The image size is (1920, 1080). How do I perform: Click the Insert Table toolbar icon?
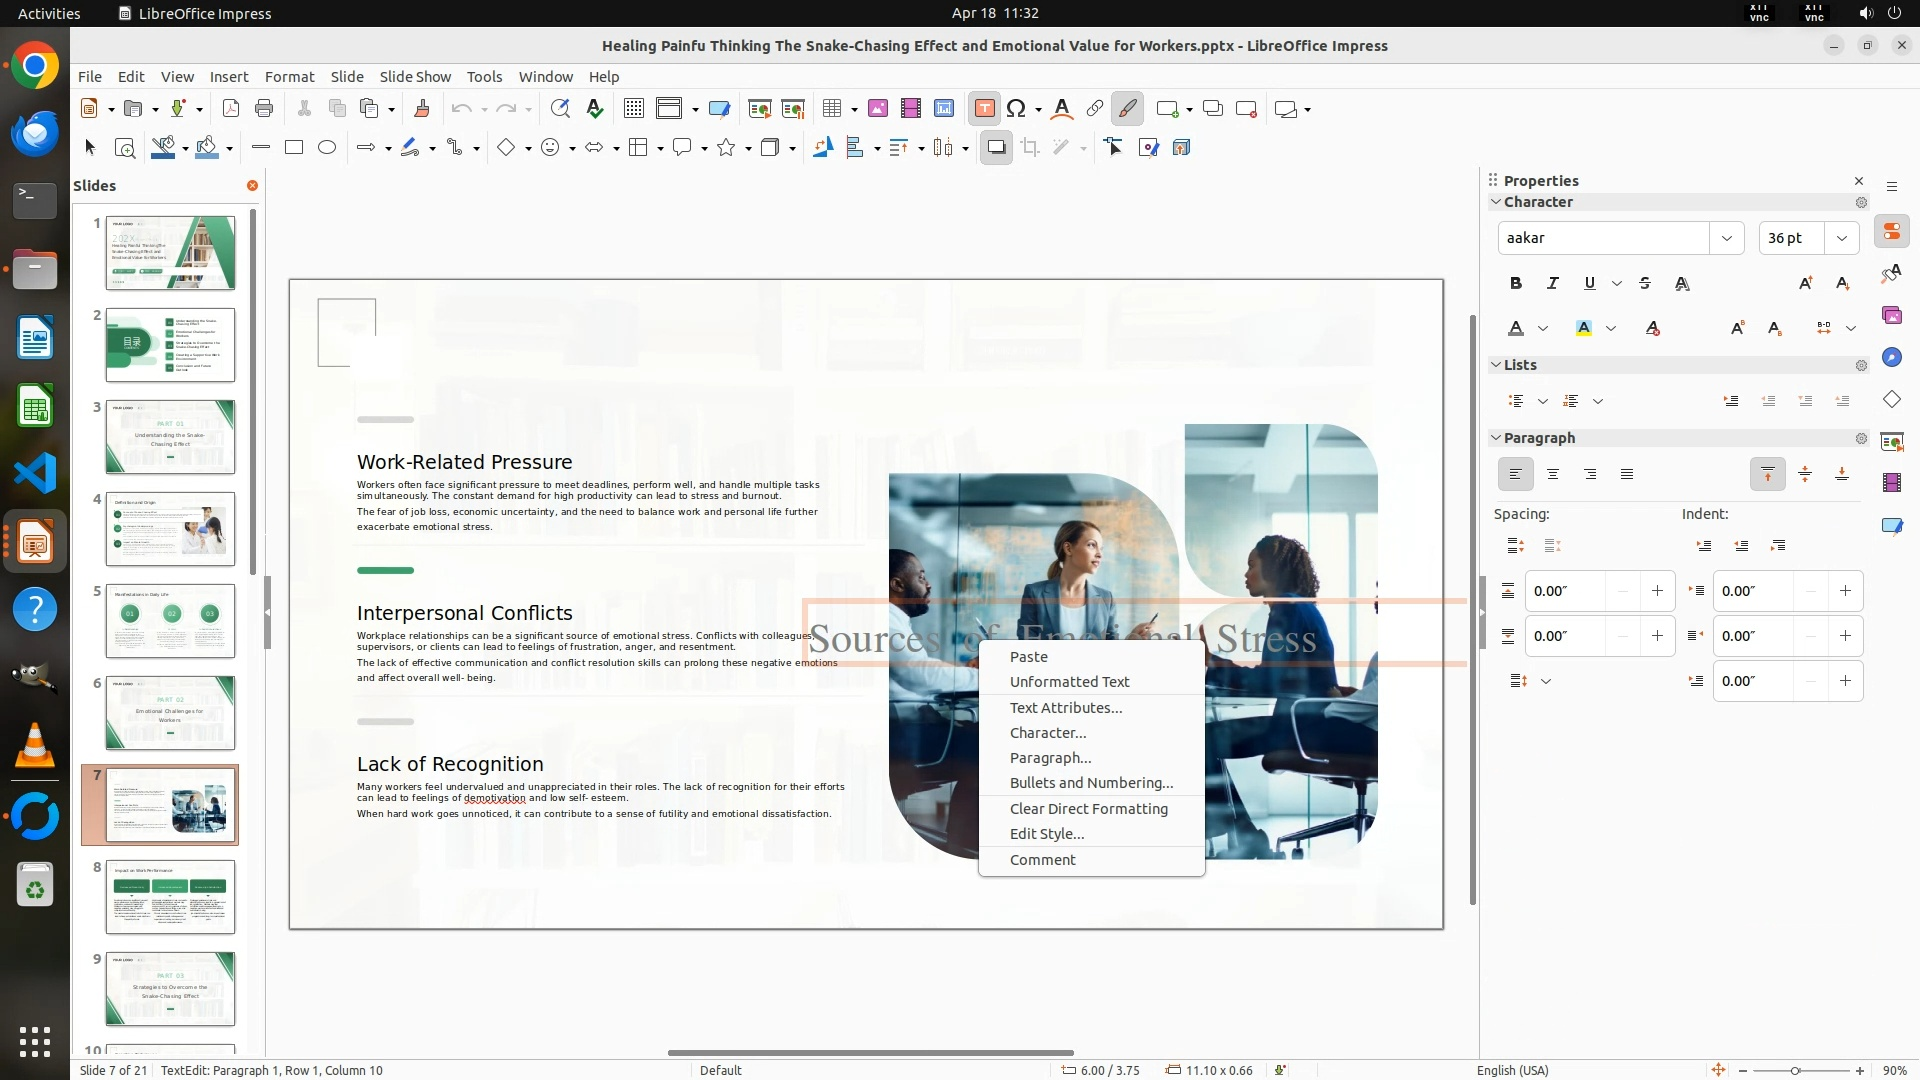click(x=831, y=108)
